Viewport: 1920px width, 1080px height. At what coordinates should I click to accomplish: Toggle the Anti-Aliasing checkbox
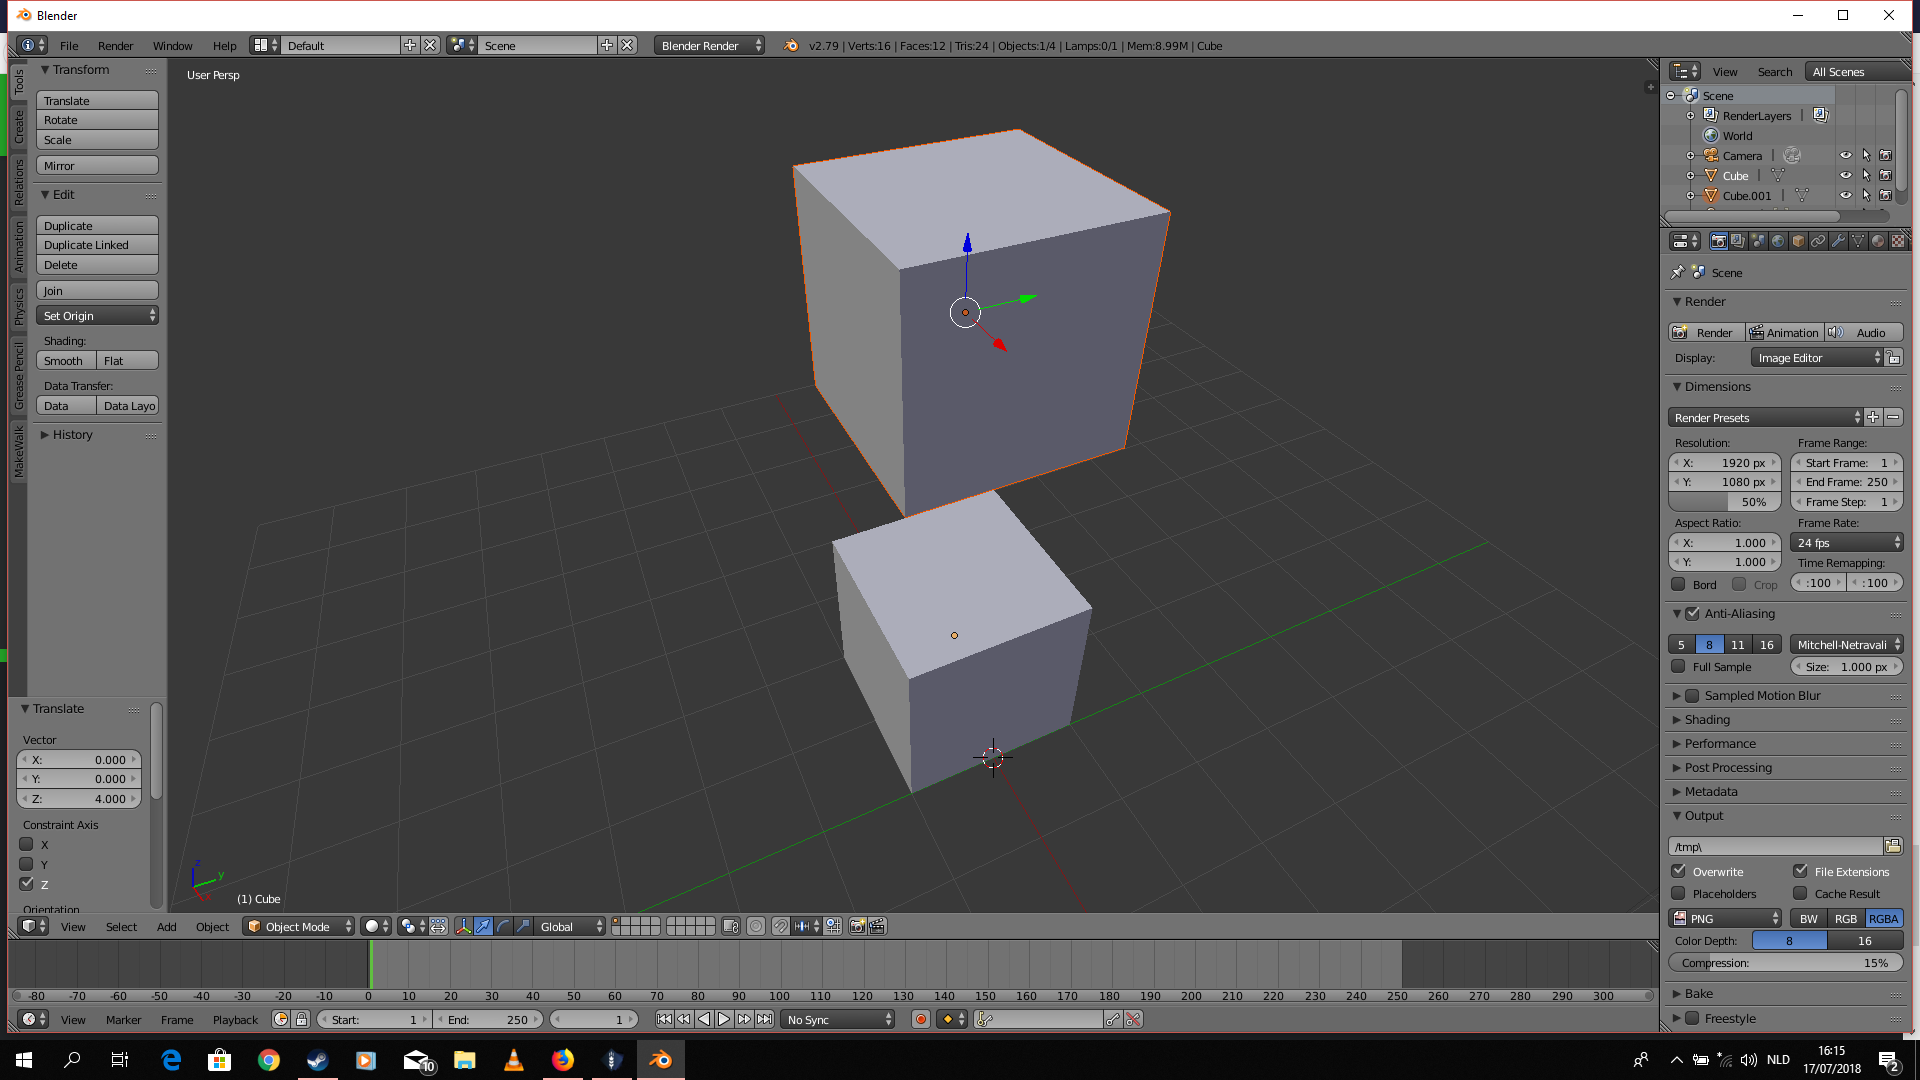click(x=1692, y=613)
